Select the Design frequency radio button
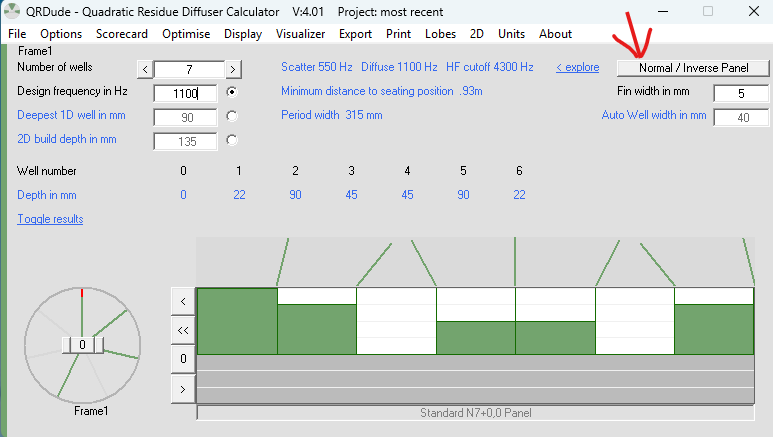This screenshot has height=437, width=773. click(233, 93)
